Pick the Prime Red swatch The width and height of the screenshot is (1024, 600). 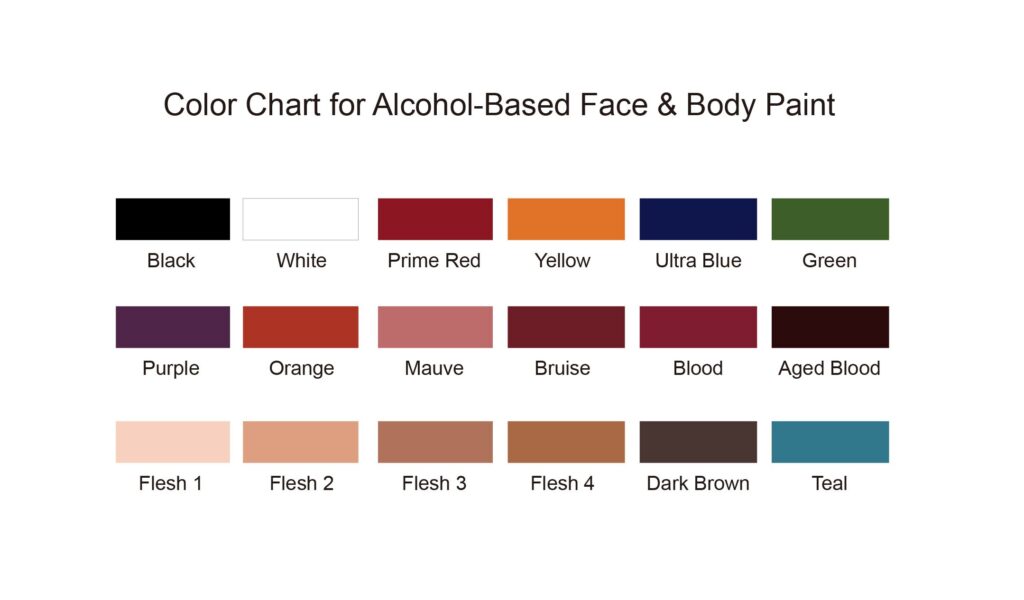pyautogui.click(x=435, y=219)
